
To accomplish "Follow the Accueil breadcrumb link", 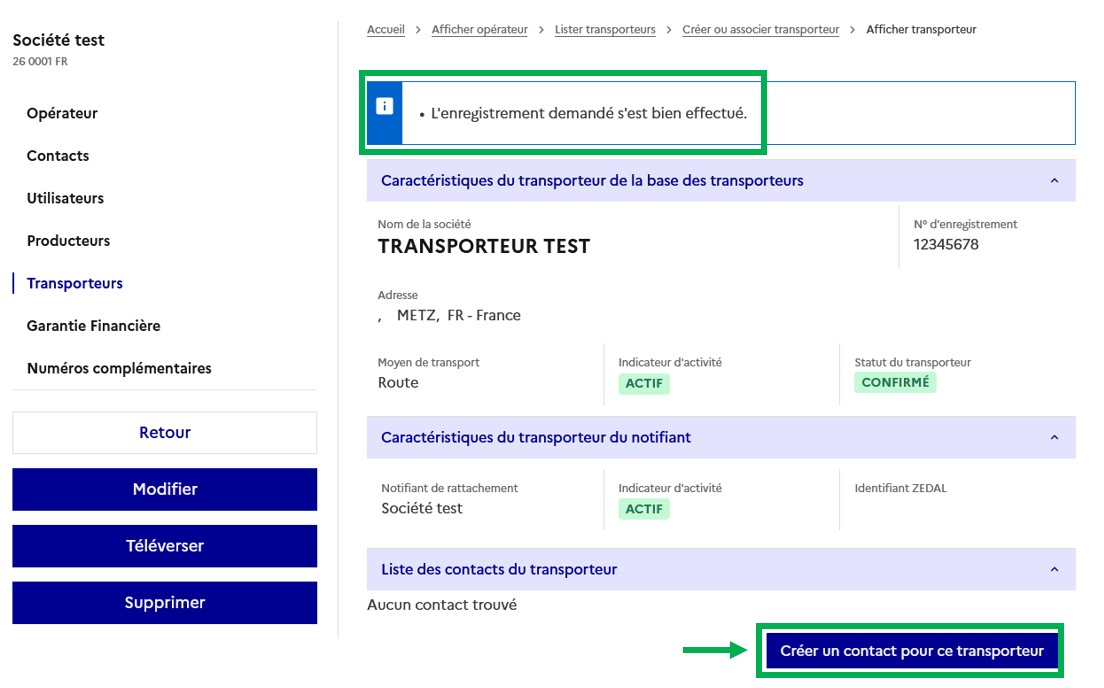I will tap(386, 30).
